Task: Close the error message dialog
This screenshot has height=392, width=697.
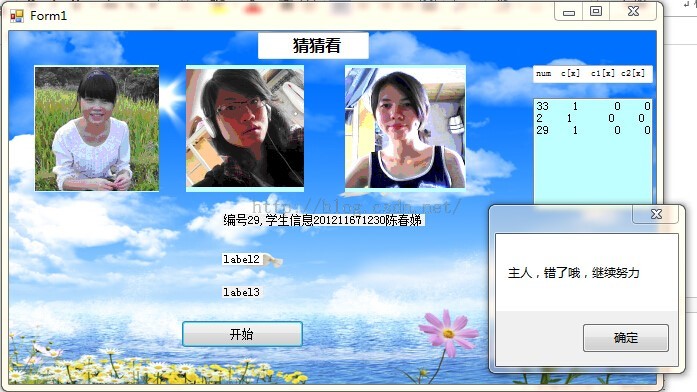Action: pos(656,214)
